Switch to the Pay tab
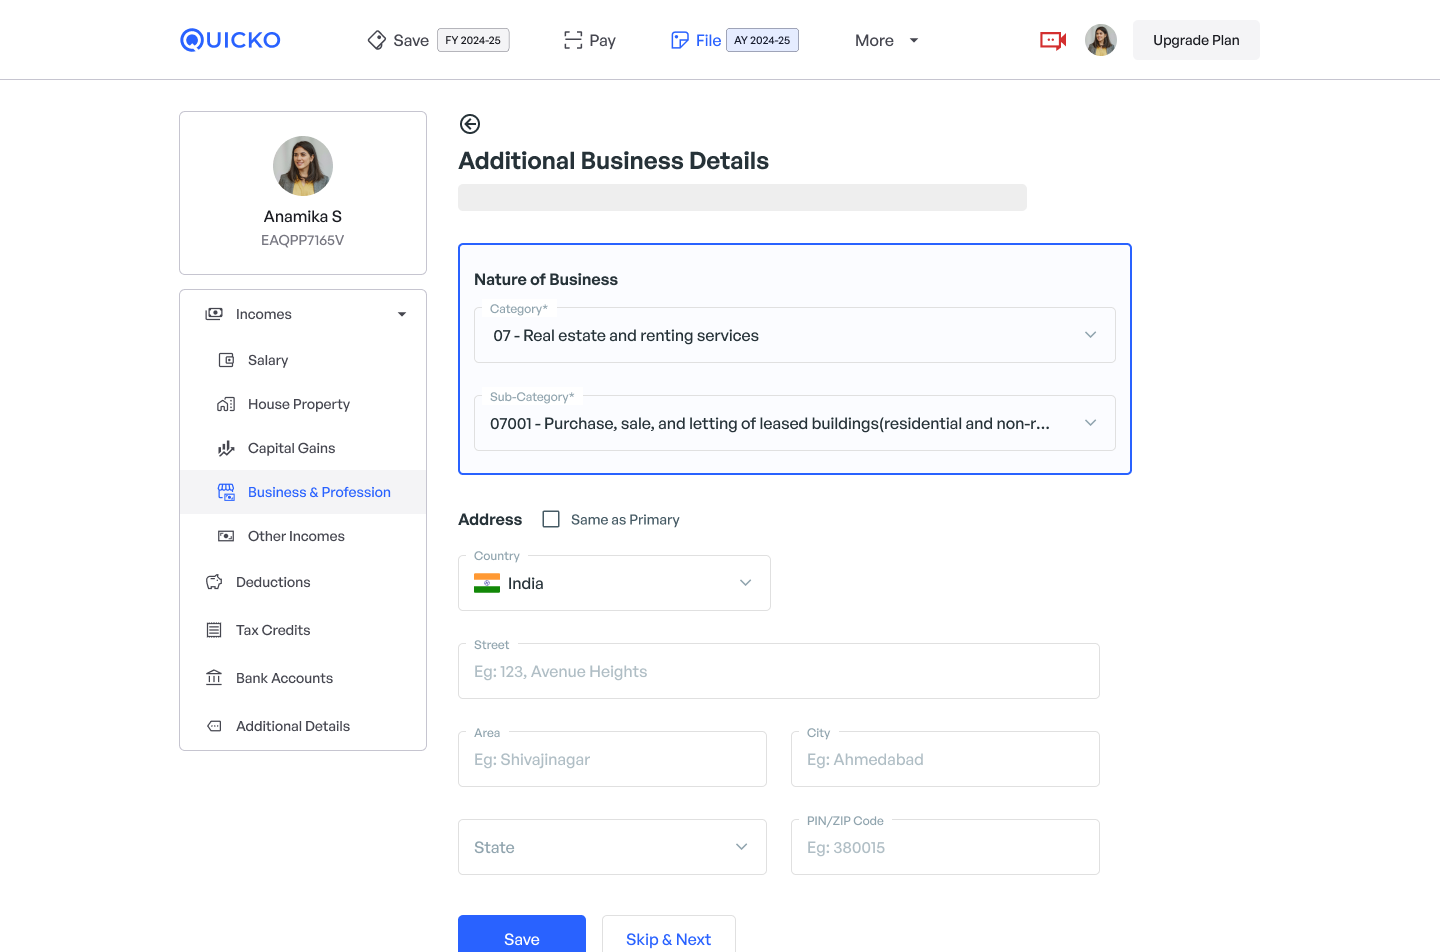The height and width of the screenshot is (952, 1440). pyautogui.click(x=590, y=41)
